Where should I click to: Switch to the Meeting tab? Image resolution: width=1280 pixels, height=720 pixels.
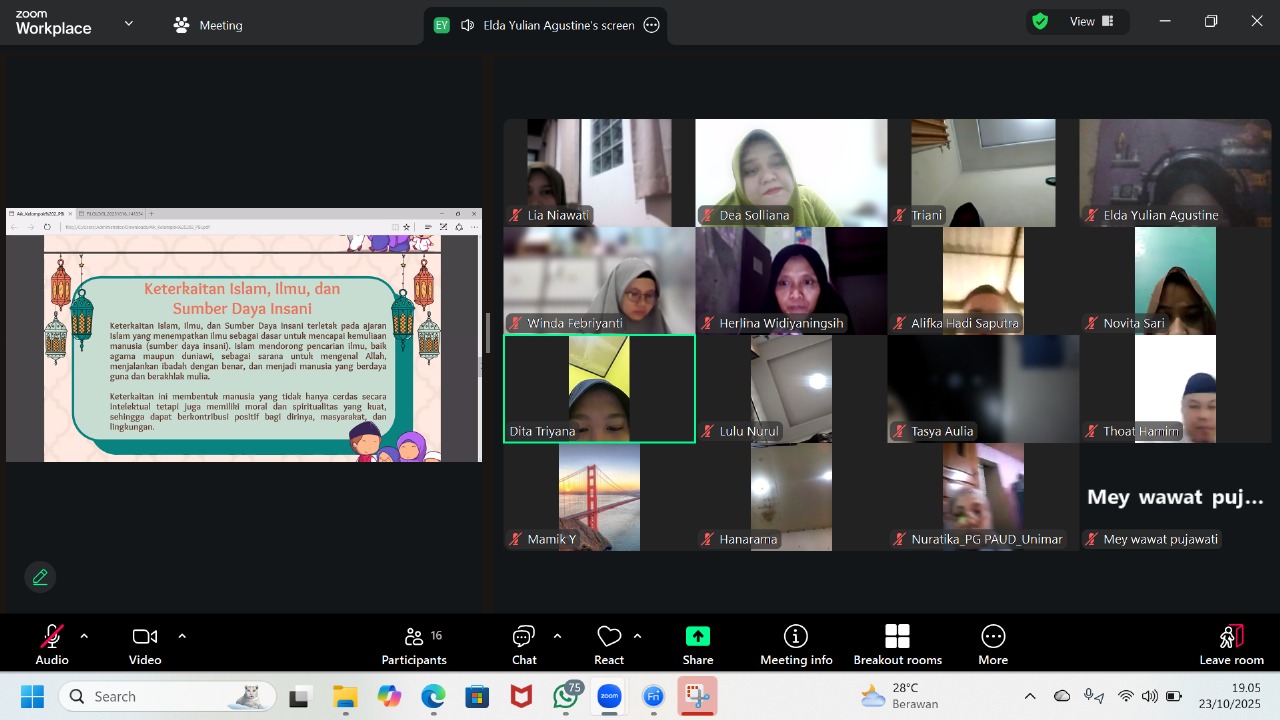(208, 25)
